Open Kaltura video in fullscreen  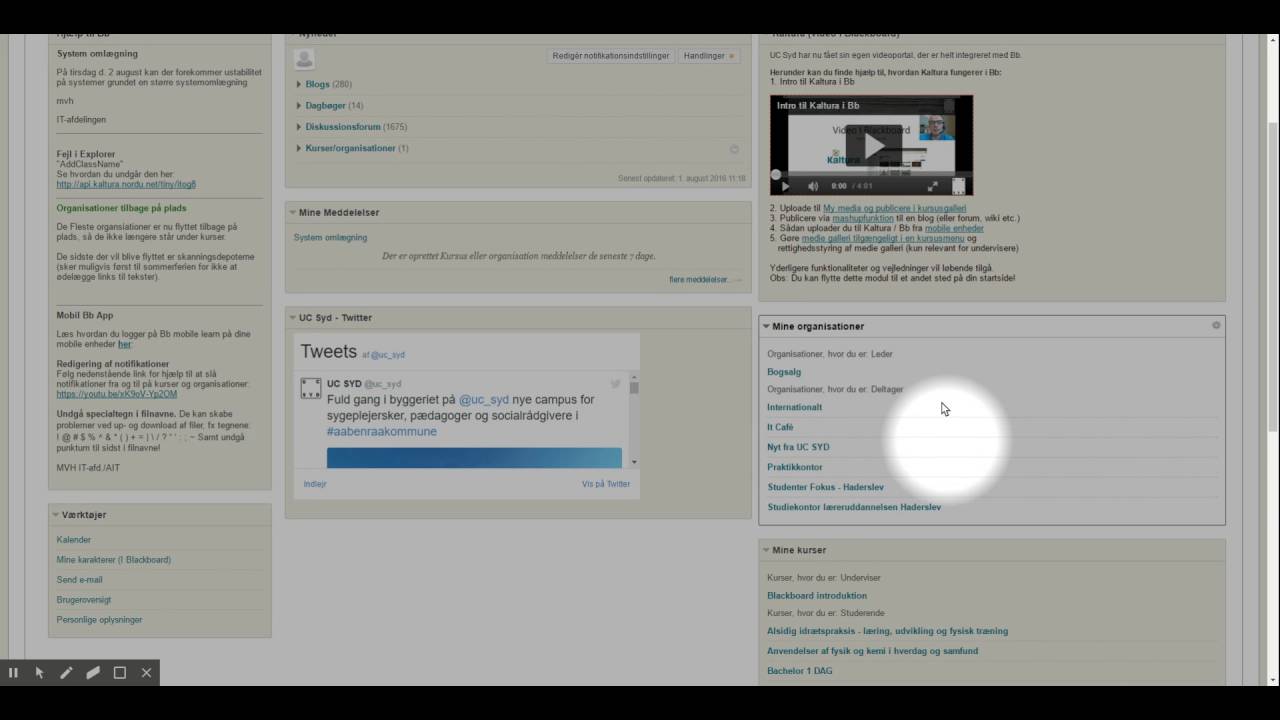(933, 186)
